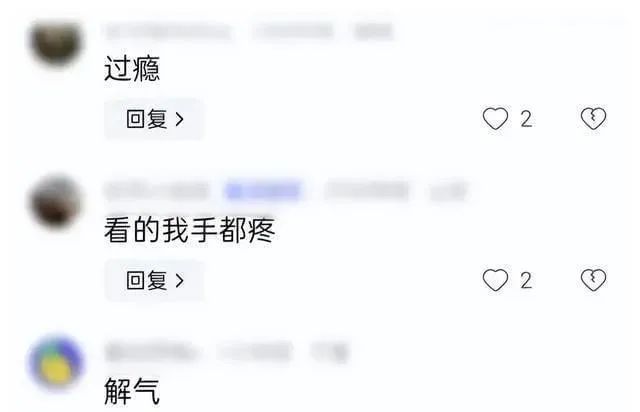
Task: Click the 回复 button under "过瘾"
Action: coord(154,119)
